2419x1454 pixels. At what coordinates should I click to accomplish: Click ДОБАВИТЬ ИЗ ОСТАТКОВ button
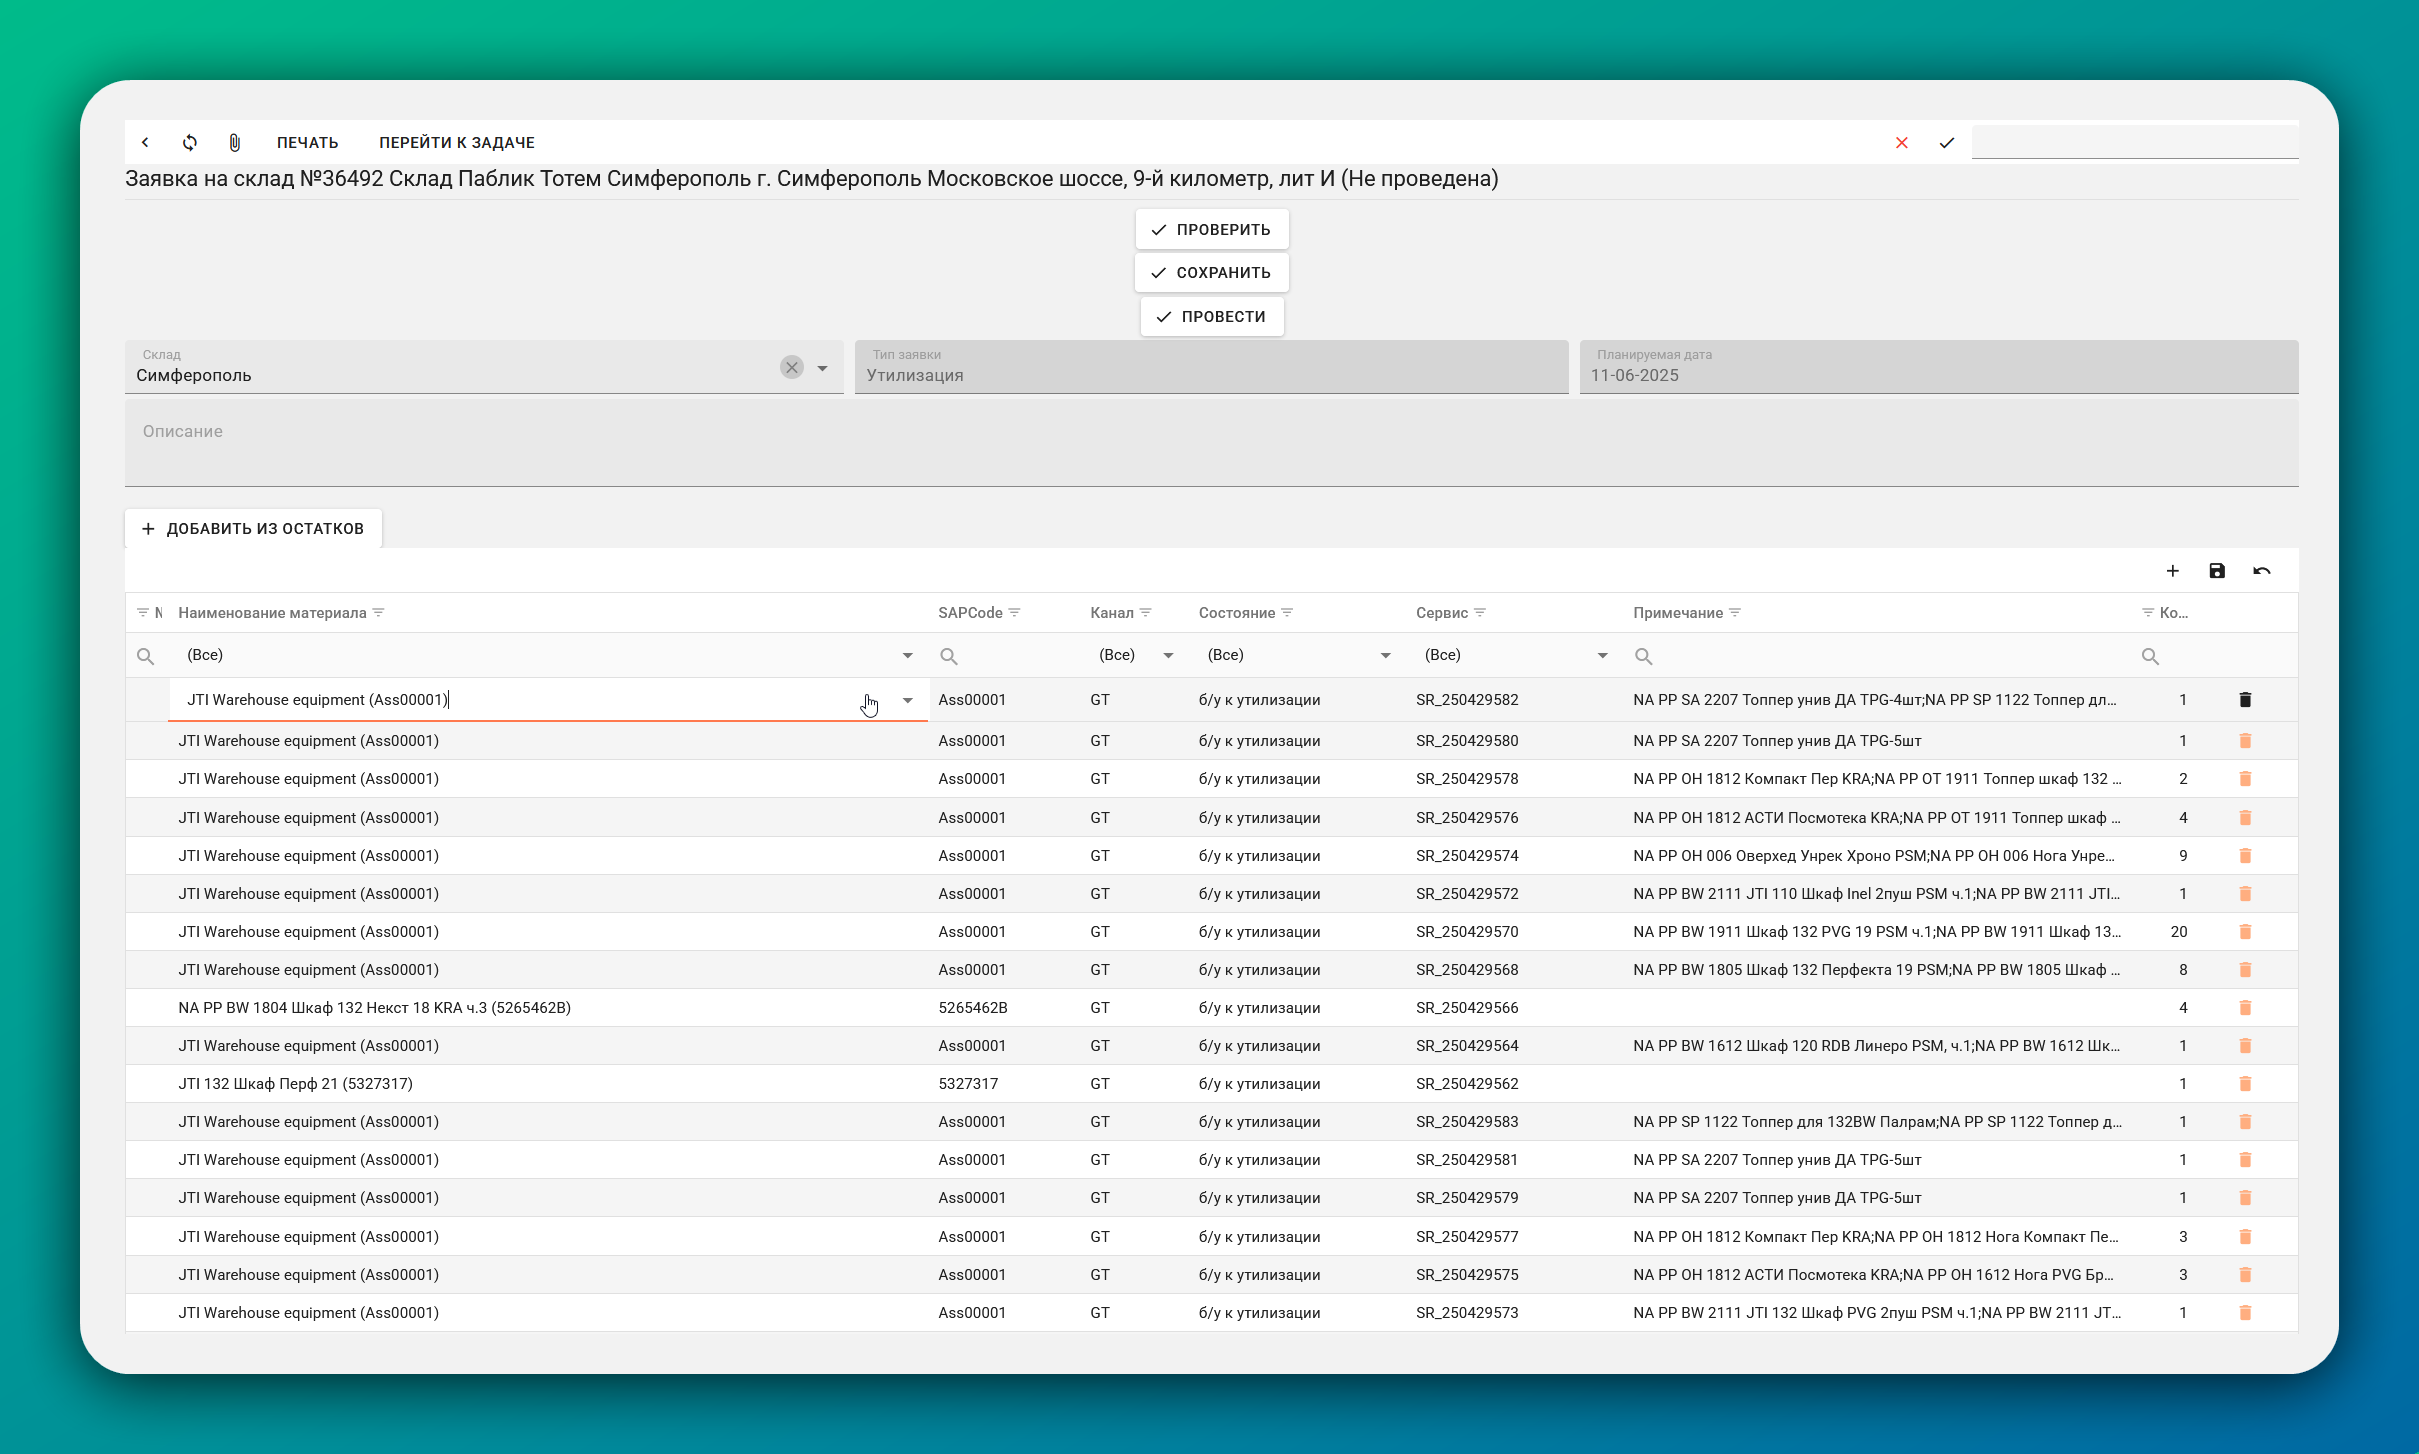point(254,529)
